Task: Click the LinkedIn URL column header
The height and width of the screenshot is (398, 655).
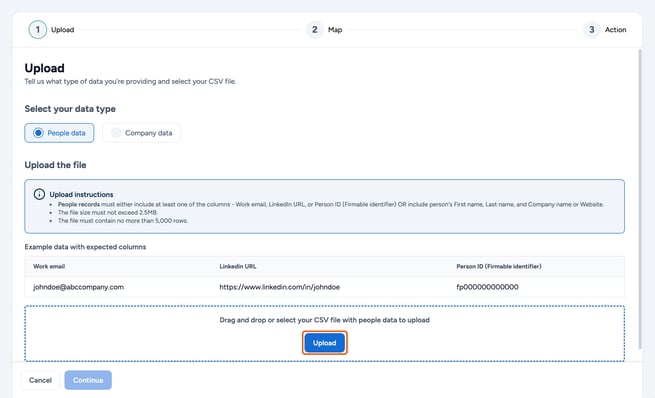Action: [x=238, y=266]
